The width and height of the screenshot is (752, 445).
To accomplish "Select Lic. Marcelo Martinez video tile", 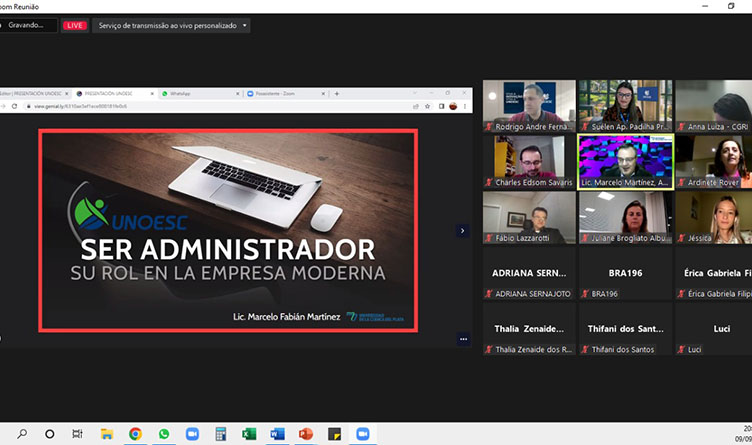I will click(x=624, y=161).
